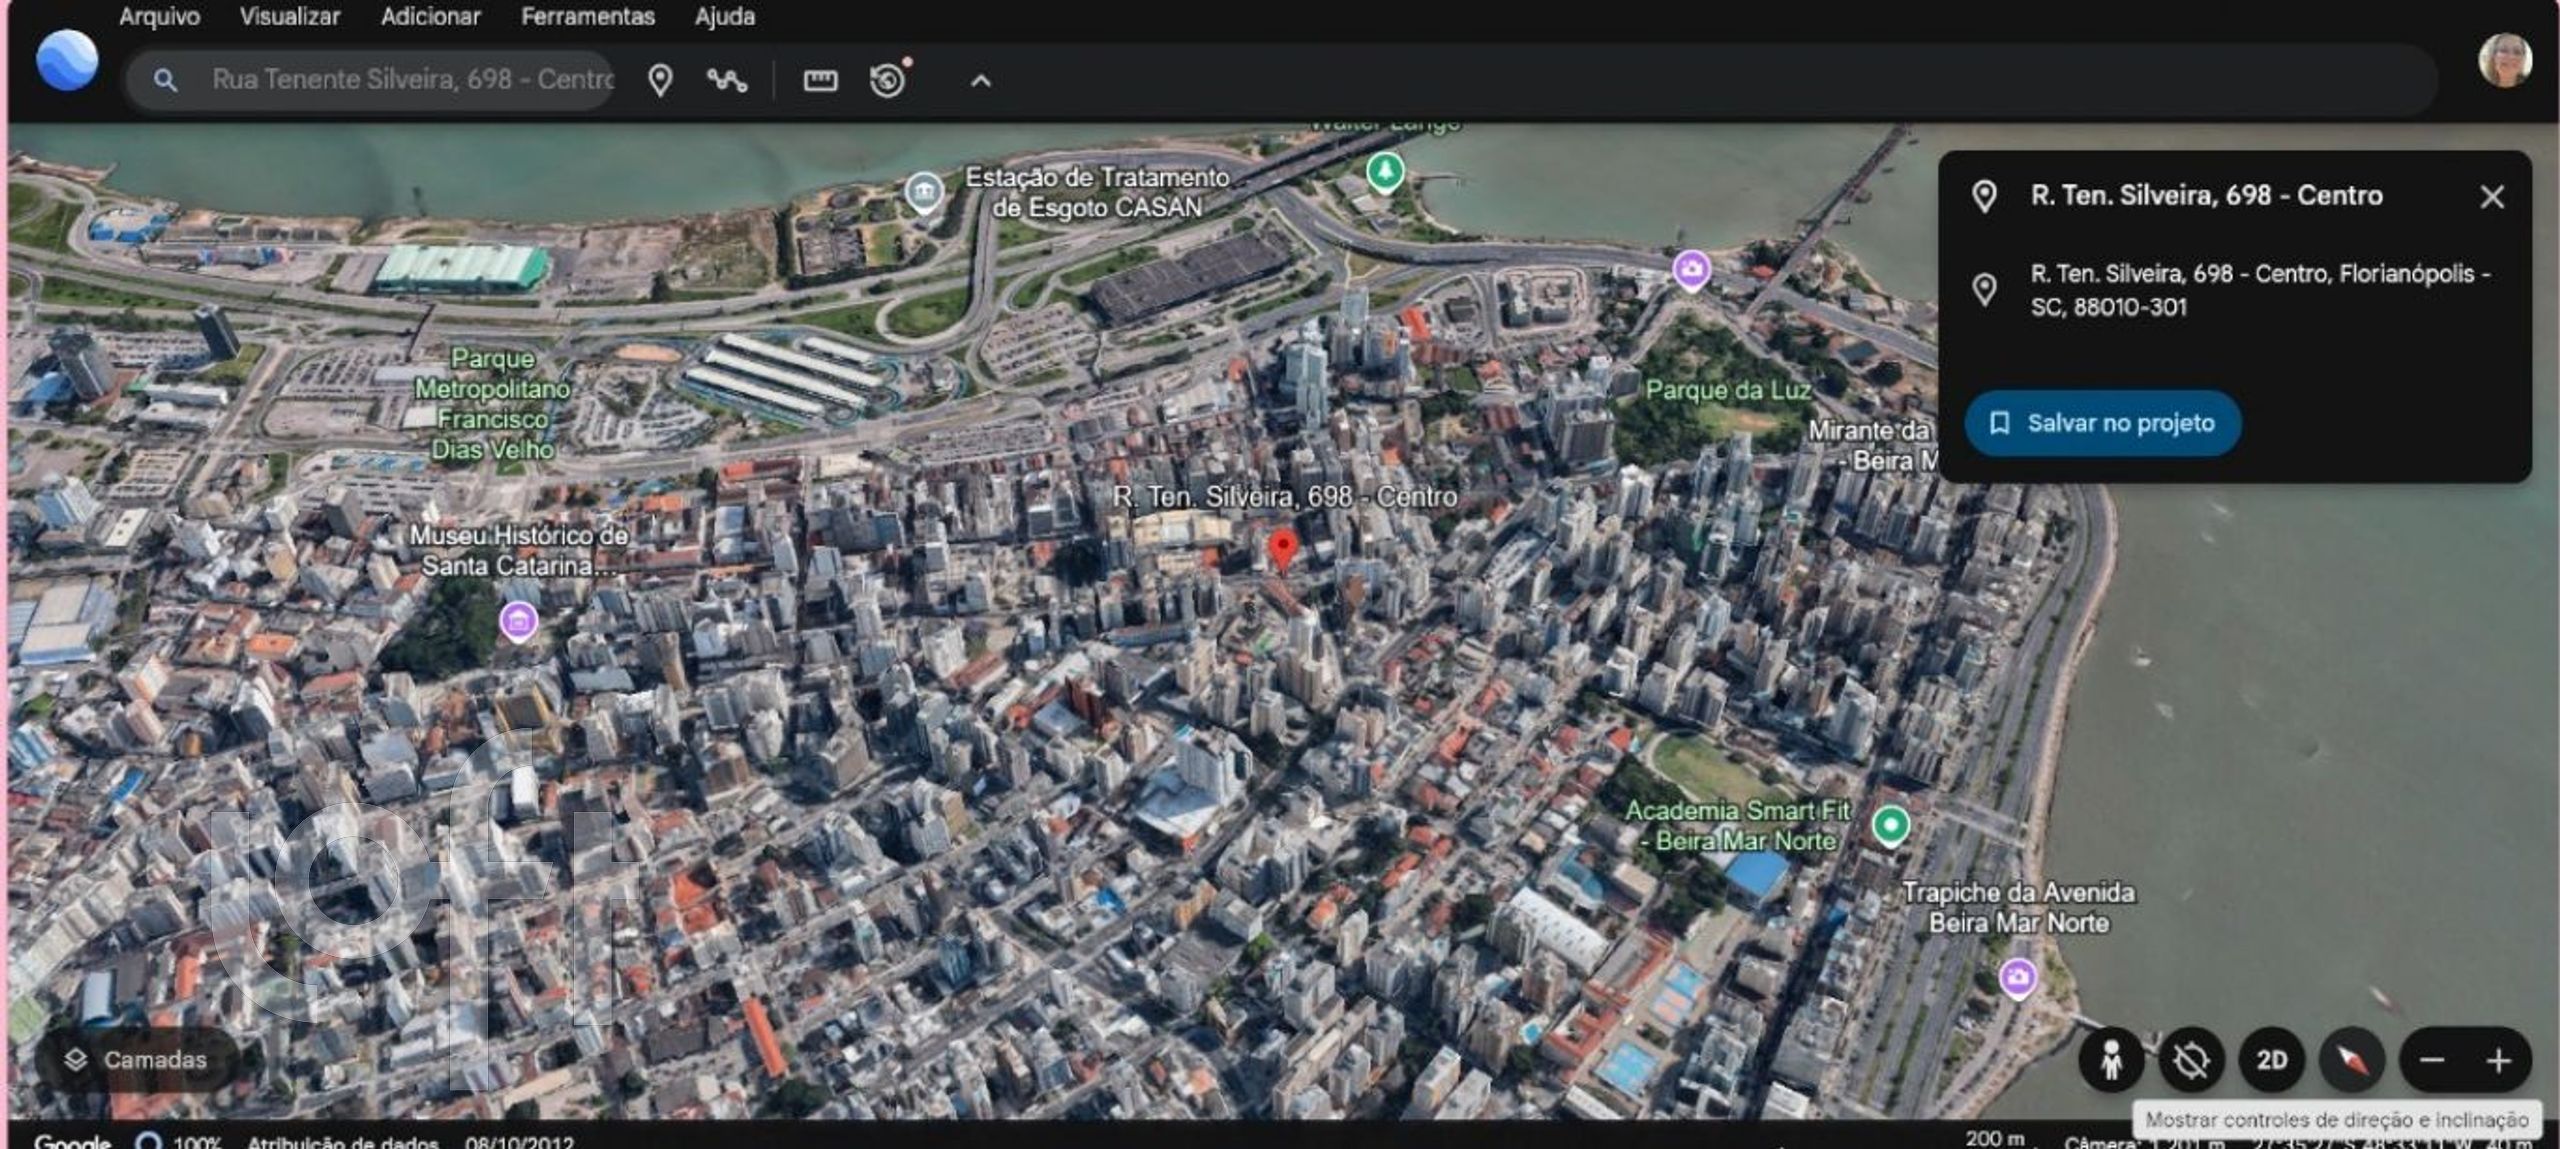
Task: Close the R. Ten. Silveira info card
Action: point(2492,196)
